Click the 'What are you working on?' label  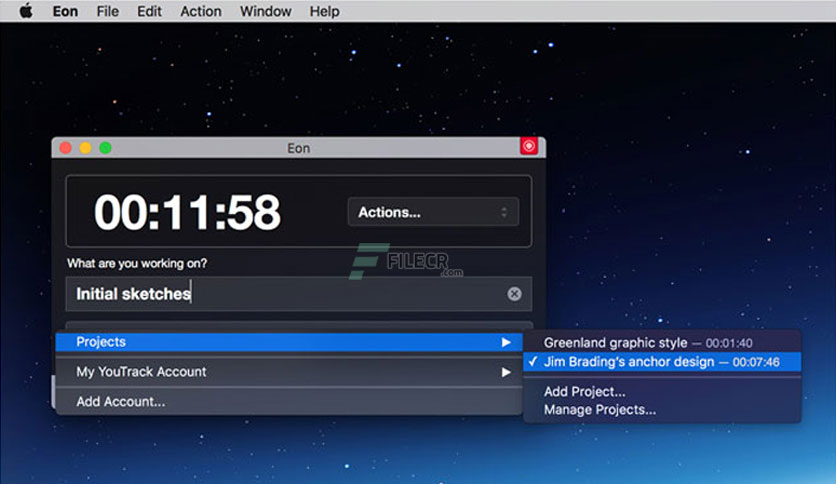pos(137,263)
